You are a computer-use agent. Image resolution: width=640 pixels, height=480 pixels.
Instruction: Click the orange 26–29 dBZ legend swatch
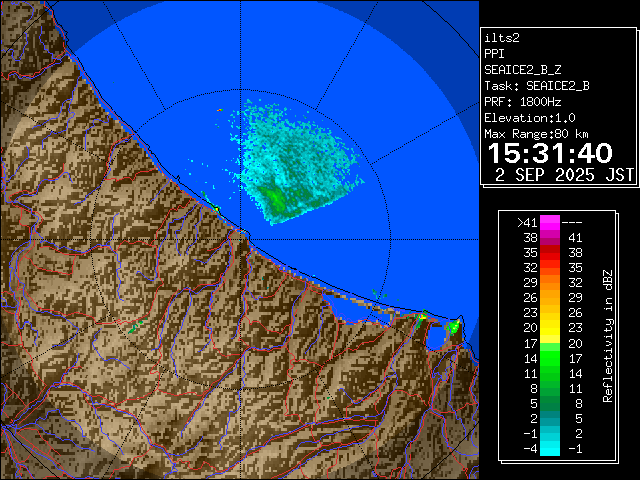pyautogui.click(x=550, y=297)
